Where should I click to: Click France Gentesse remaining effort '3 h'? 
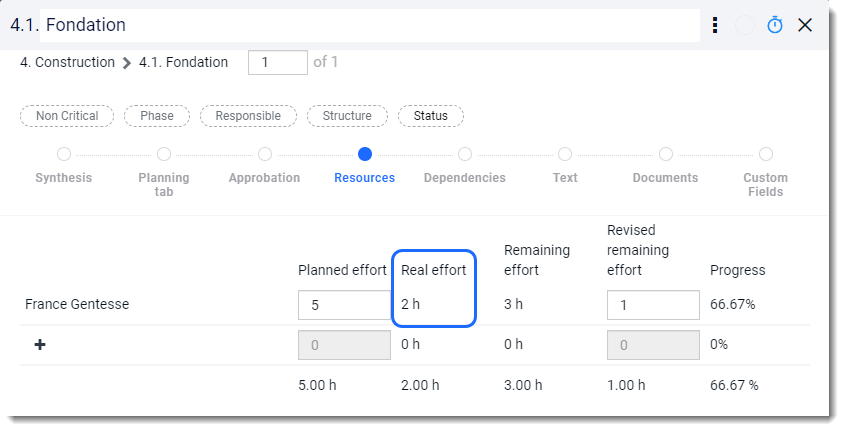coord(513,304)
